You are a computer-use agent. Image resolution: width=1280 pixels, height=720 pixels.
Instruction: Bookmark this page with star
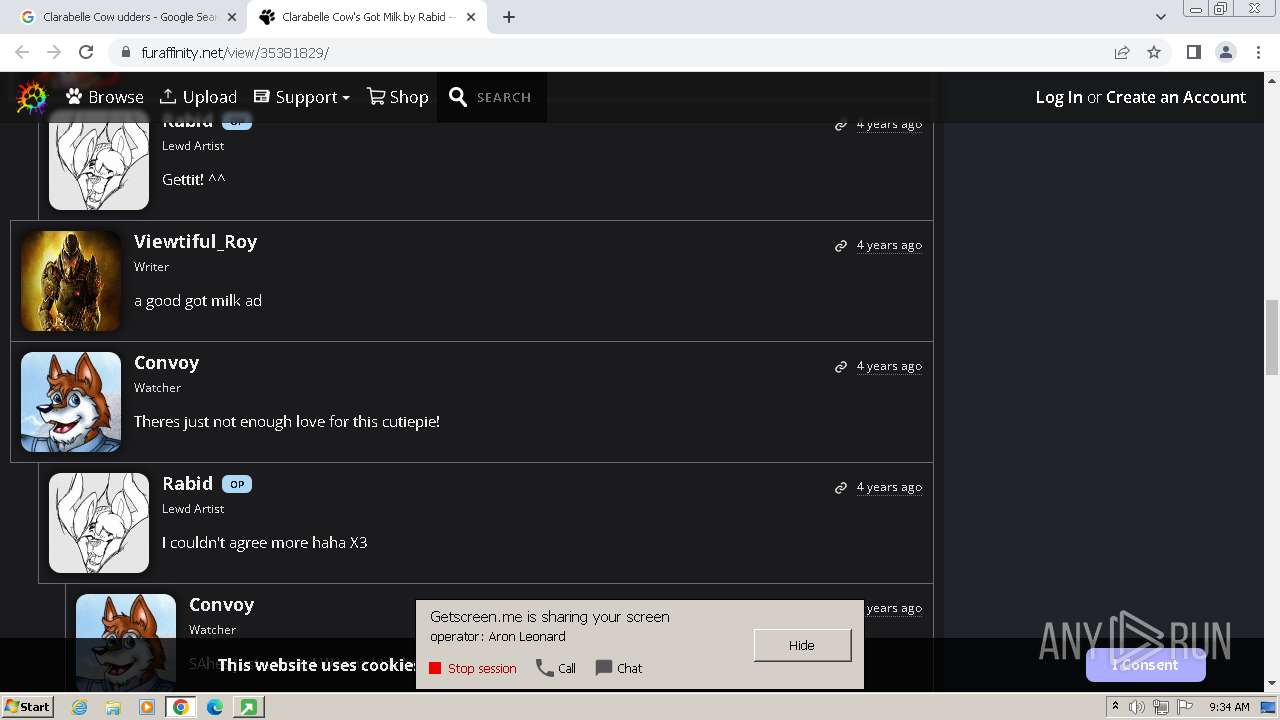coord(1154,52)
